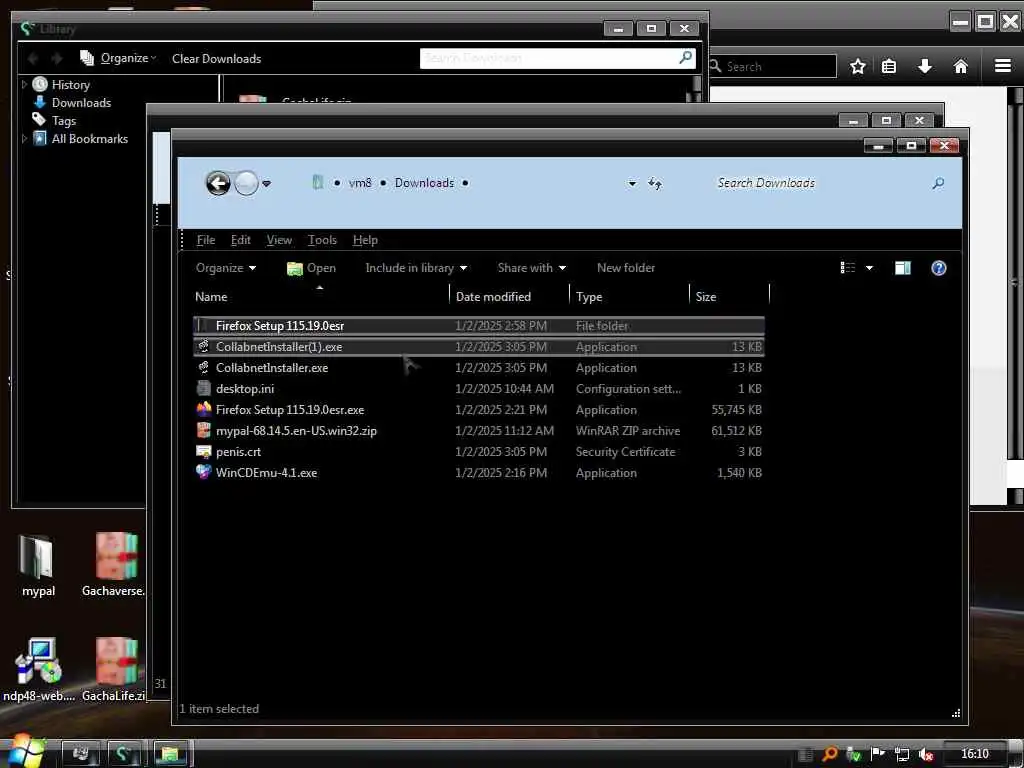Click the Forward arrow in Explorer
This screenshot has width=1024, height=768.
pos(246,184)
